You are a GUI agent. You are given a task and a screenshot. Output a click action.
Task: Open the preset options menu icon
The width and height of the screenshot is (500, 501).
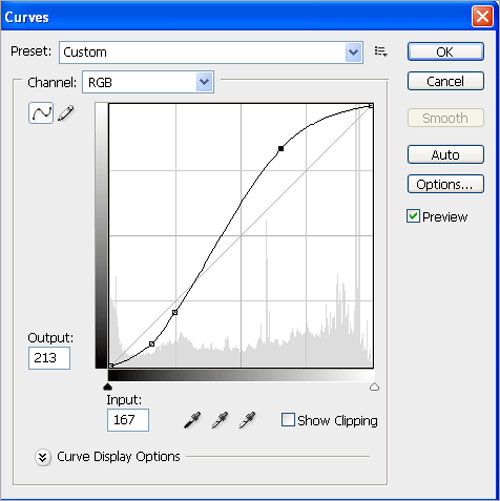(x=381, y=52)
